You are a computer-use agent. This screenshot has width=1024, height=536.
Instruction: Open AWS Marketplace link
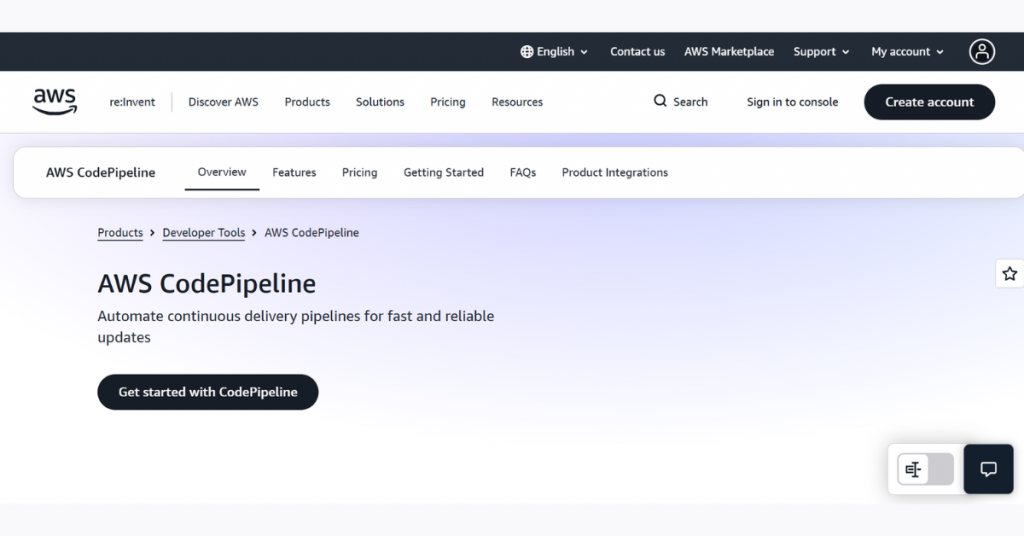coord(729,52)
